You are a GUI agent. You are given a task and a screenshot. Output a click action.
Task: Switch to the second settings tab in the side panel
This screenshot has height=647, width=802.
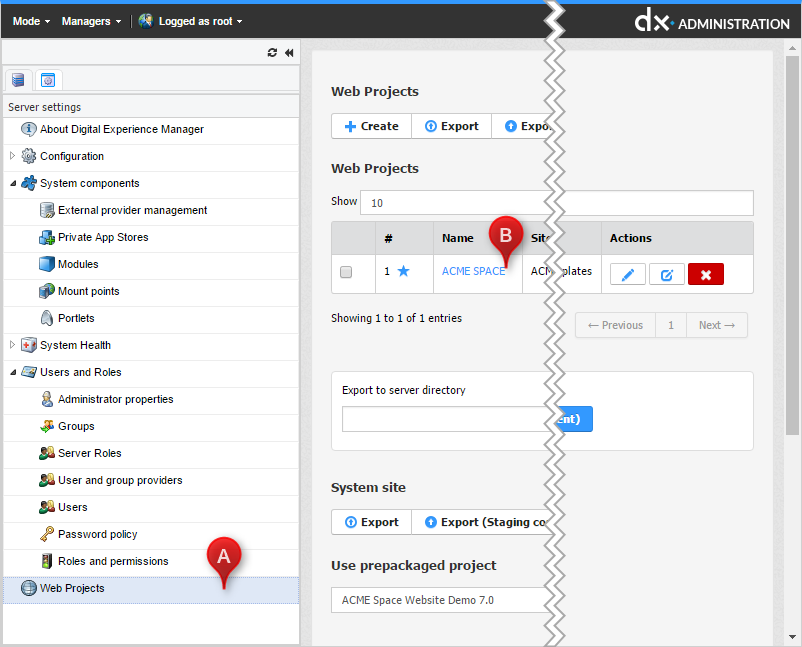(x=47, y=80)
